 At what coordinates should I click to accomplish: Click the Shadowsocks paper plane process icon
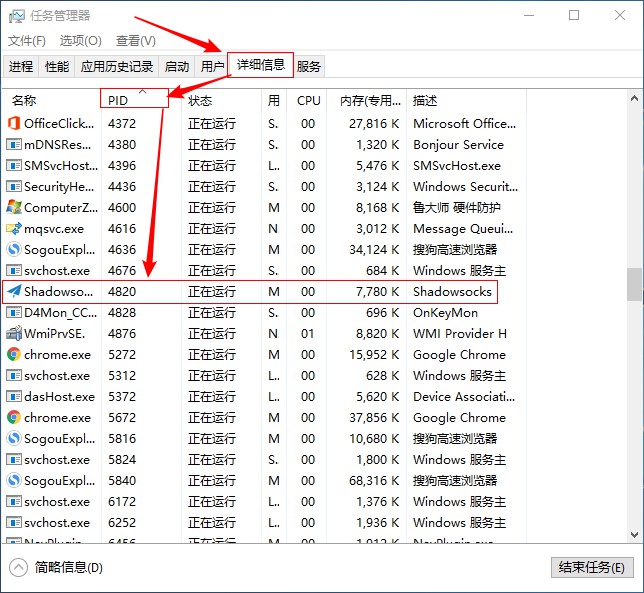click(14, 291)
